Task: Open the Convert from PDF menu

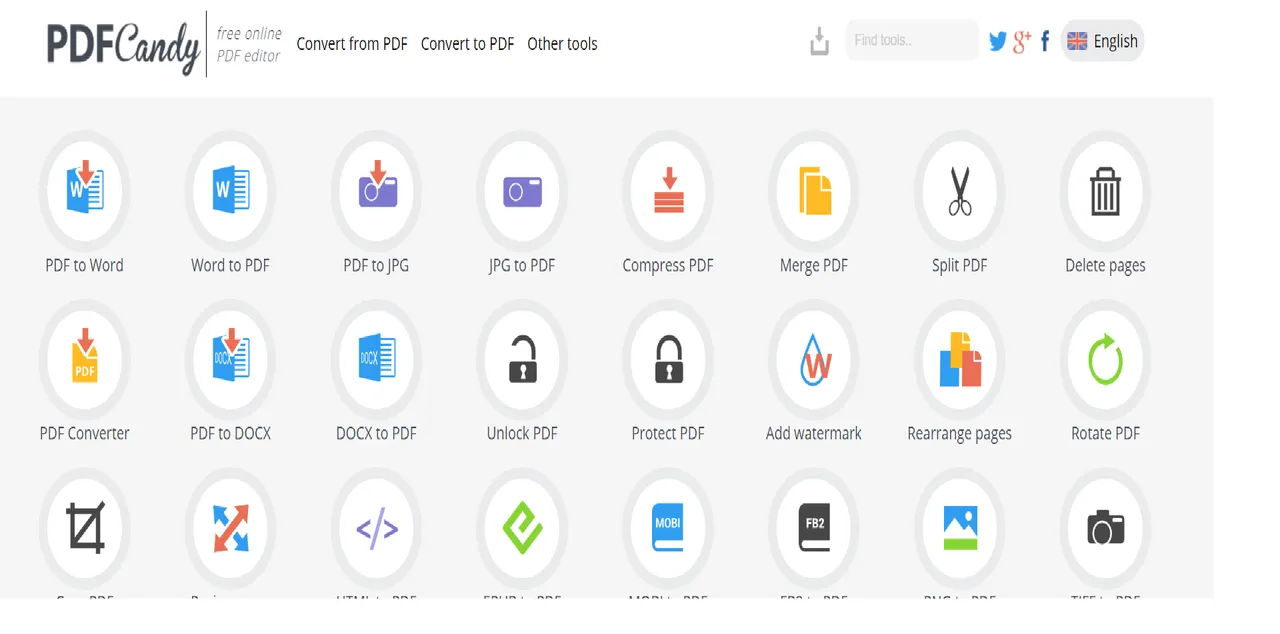Action: (352, 44)
